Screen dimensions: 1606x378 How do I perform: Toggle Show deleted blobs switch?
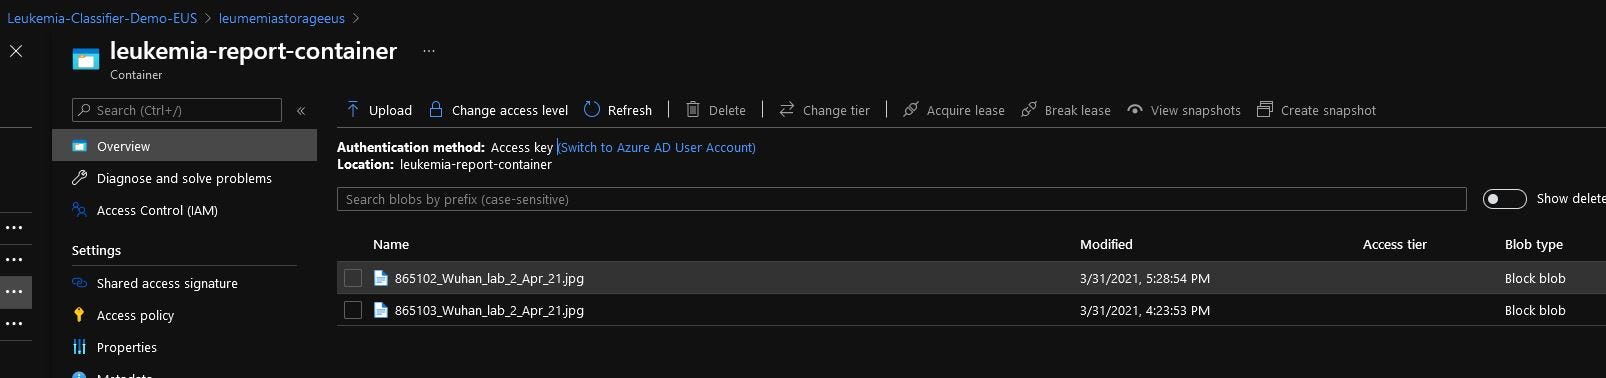point(1504,199)
